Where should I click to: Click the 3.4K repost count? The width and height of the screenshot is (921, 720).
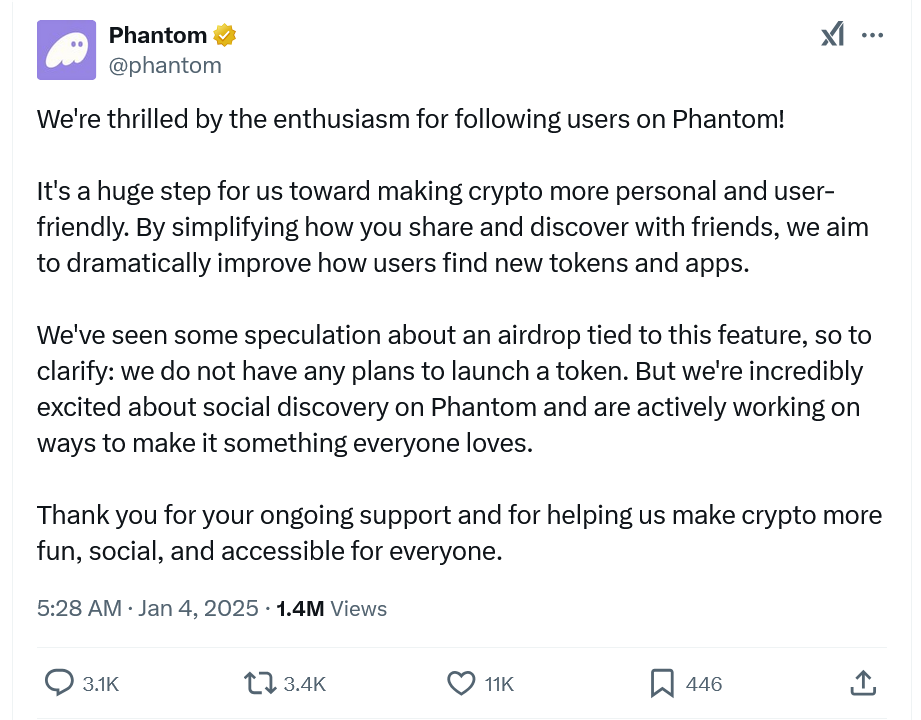[304, 684]
